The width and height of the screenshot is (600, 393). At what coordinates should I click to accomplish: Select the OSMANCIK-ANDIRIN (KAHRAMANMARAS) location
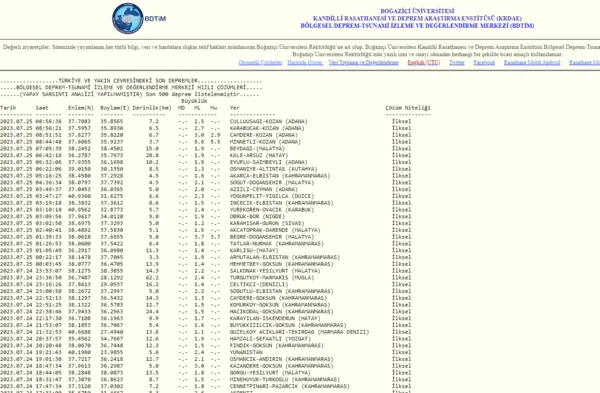[x=282, y=359]
